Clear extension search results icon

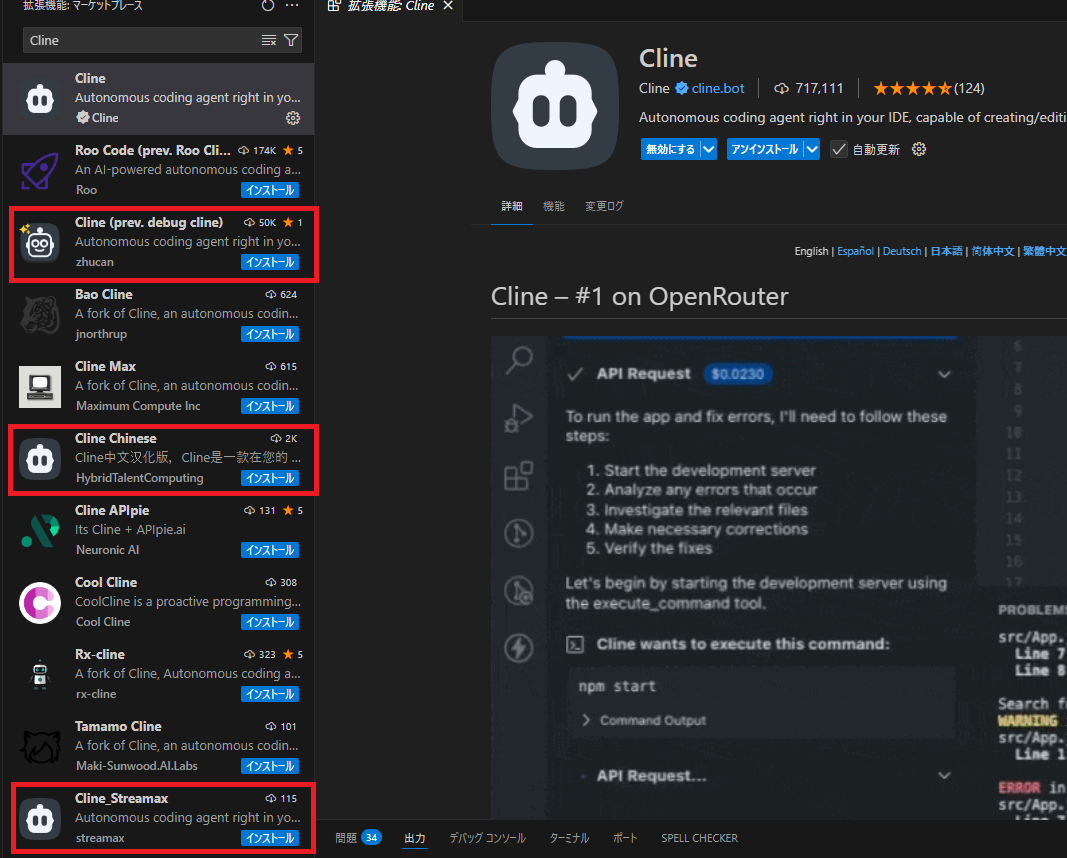269,40
